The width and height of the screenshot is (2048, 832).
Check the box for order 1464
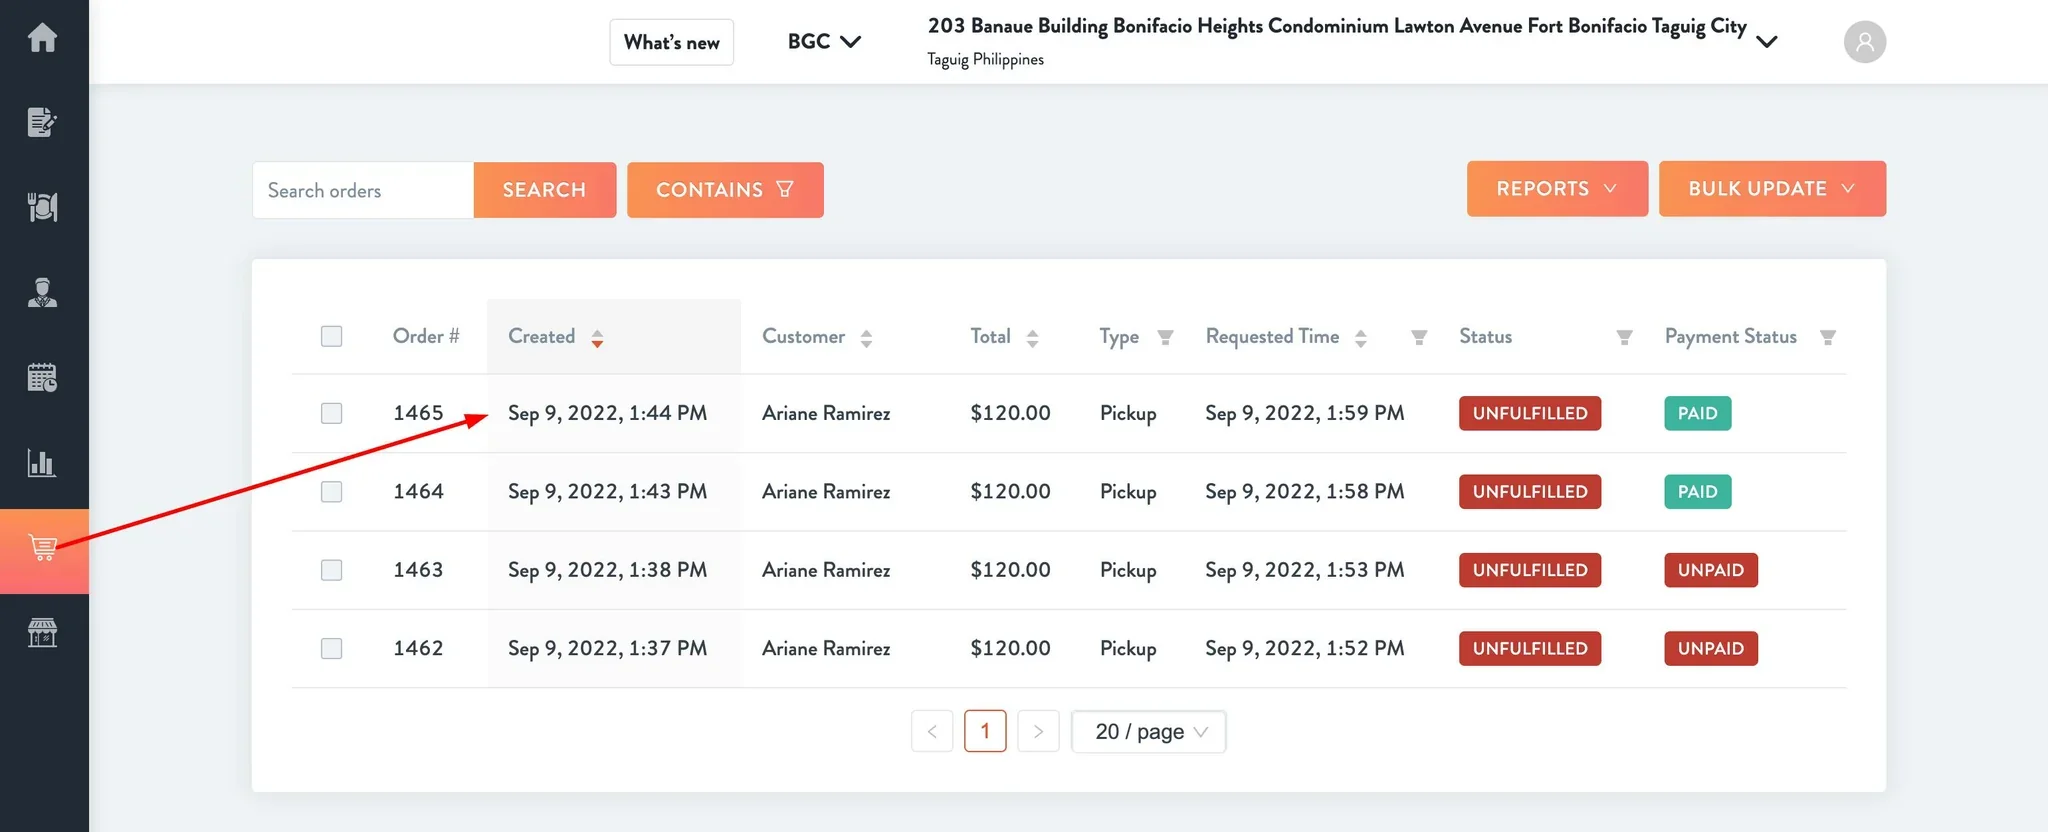click(331, 491)
